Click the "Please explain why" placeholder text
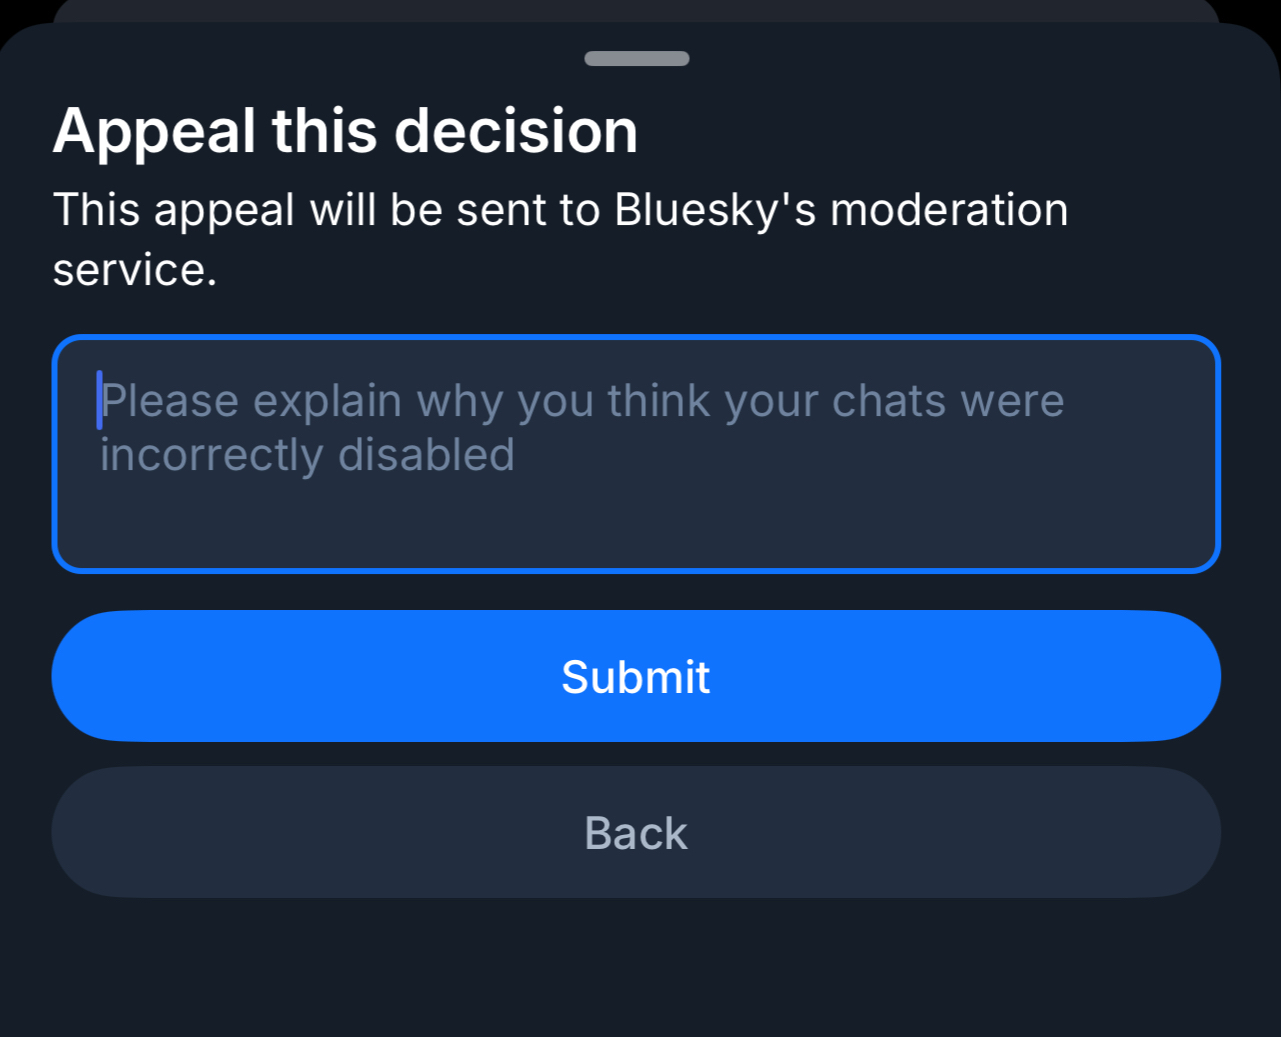 click(582, 401)
